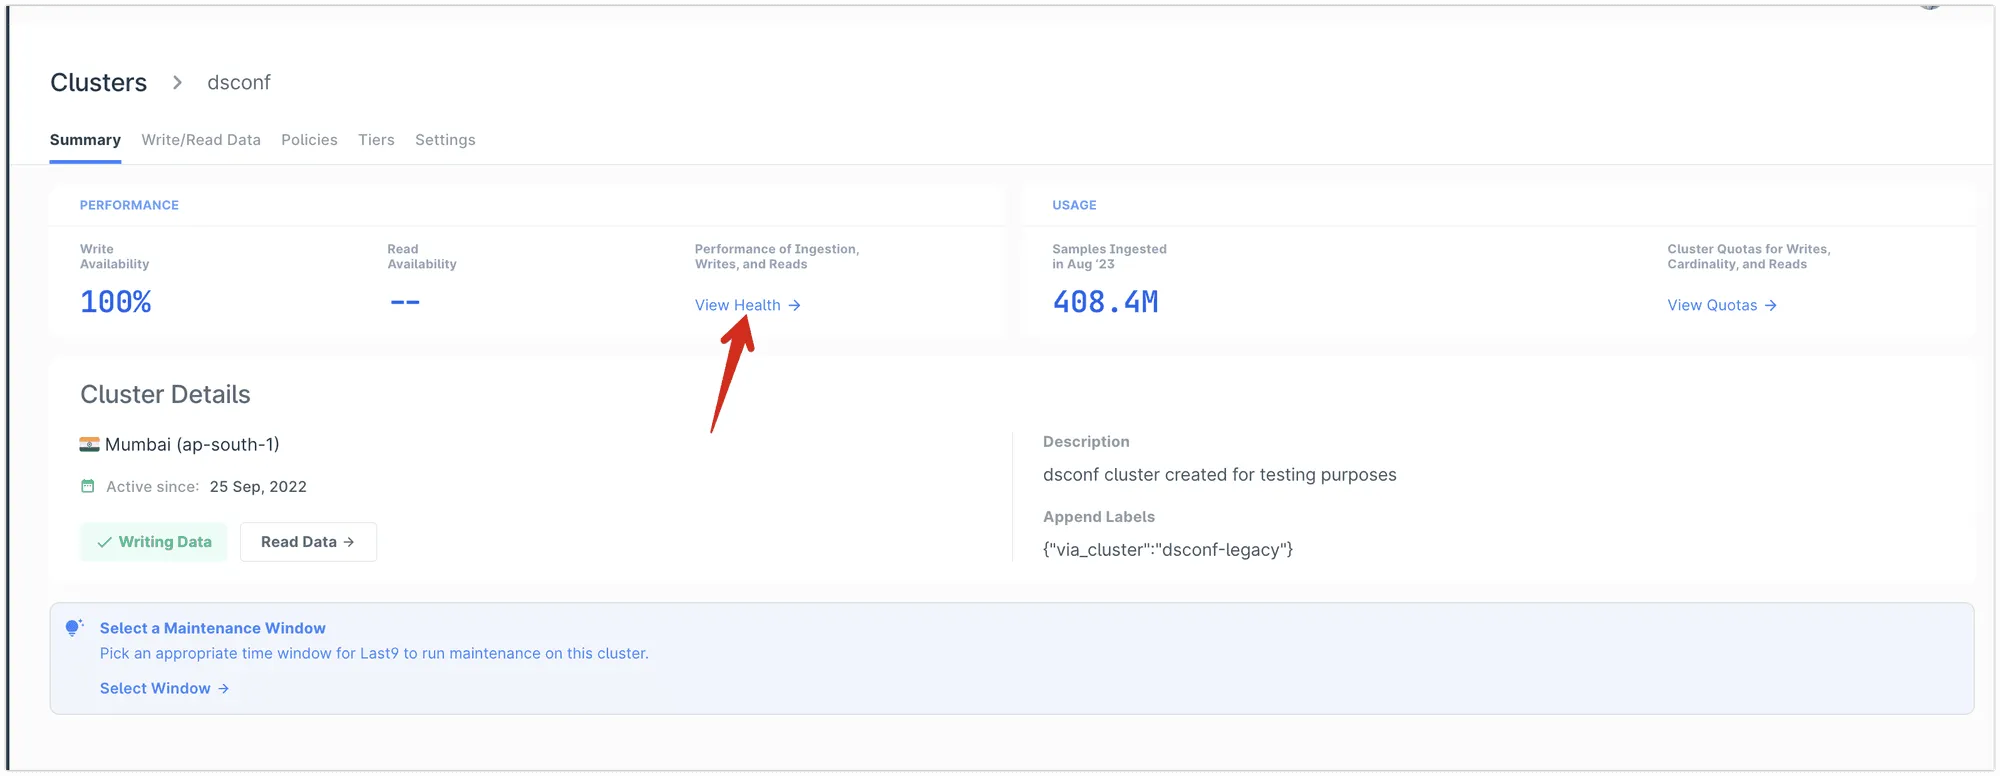Click the Read Data button
The height and width of the screenshot is (776, 2000).
[x=308, y=542]
